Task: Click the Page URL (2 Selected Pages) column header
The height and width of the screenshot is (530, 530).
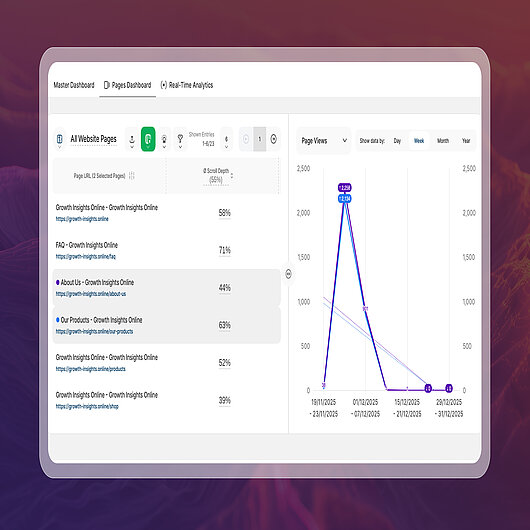Action: (99, 176)
